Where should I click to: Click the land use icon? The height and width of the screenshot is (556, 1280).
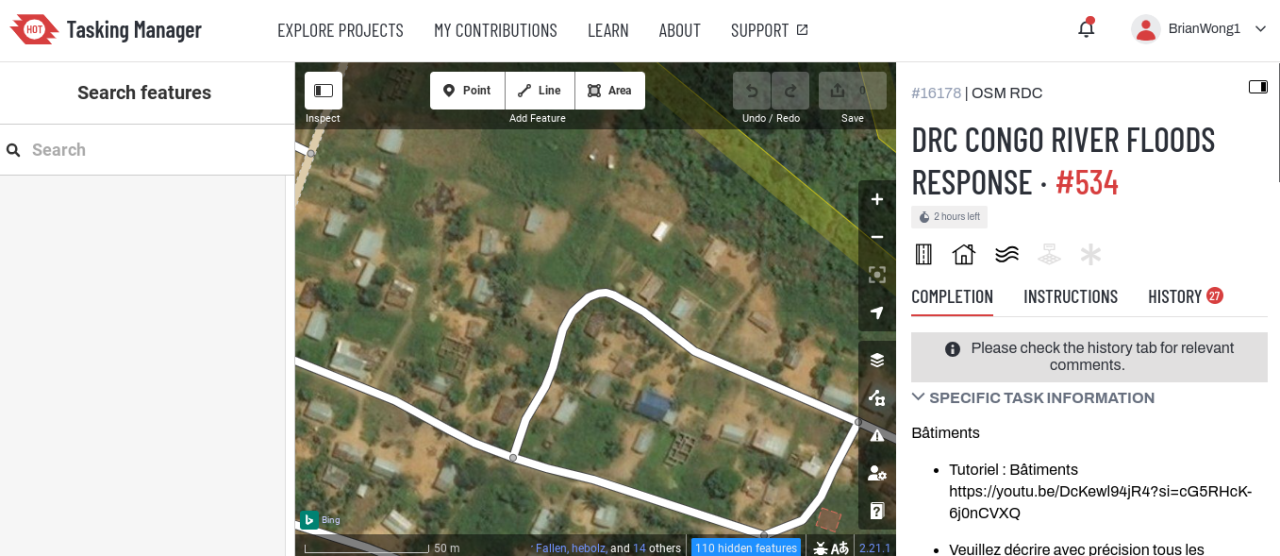[x=1048, y=254]
